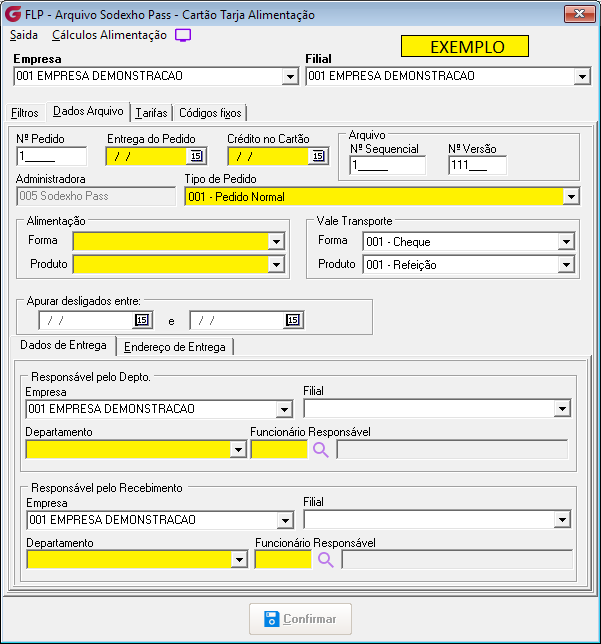Expand Alimentação Produto dropdown
601x644 pixels.
tap(276, 264)
